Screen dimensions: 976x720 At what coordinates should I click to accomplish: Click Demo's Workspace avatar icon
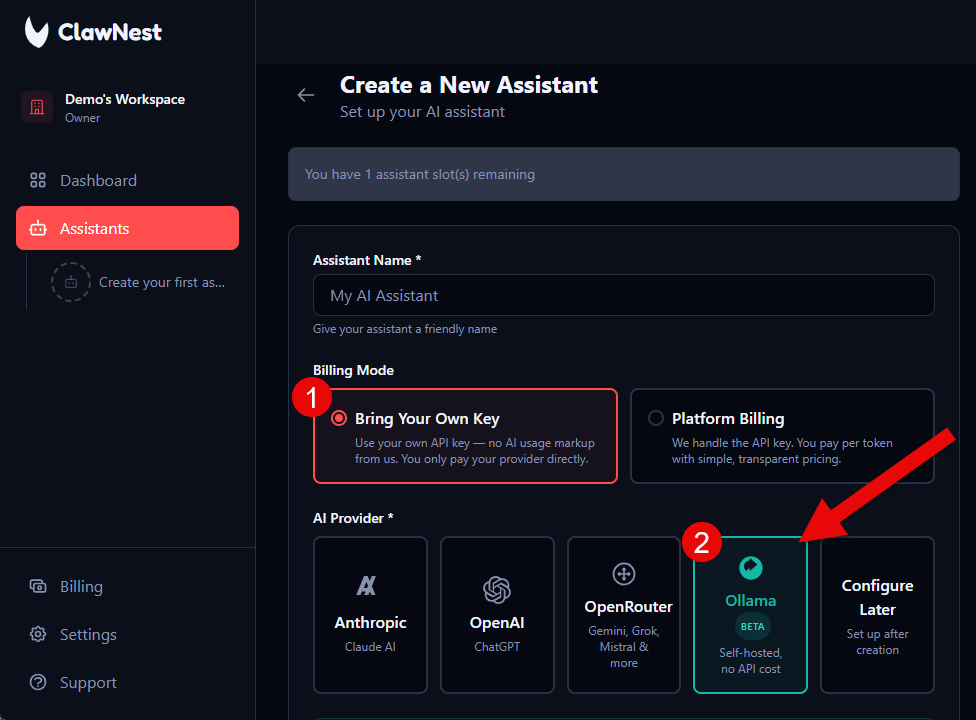(36, 106)
